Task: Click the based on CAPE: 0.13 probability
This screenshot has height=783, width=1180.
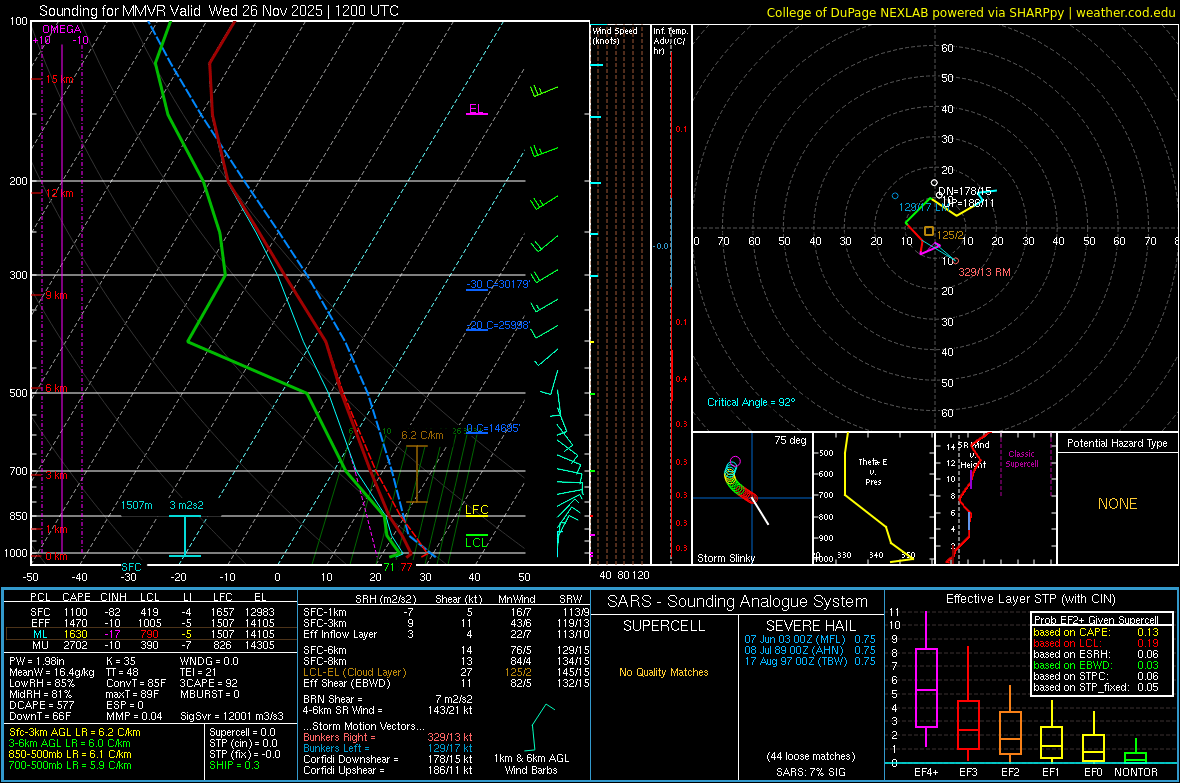Action: point(1096,632)
